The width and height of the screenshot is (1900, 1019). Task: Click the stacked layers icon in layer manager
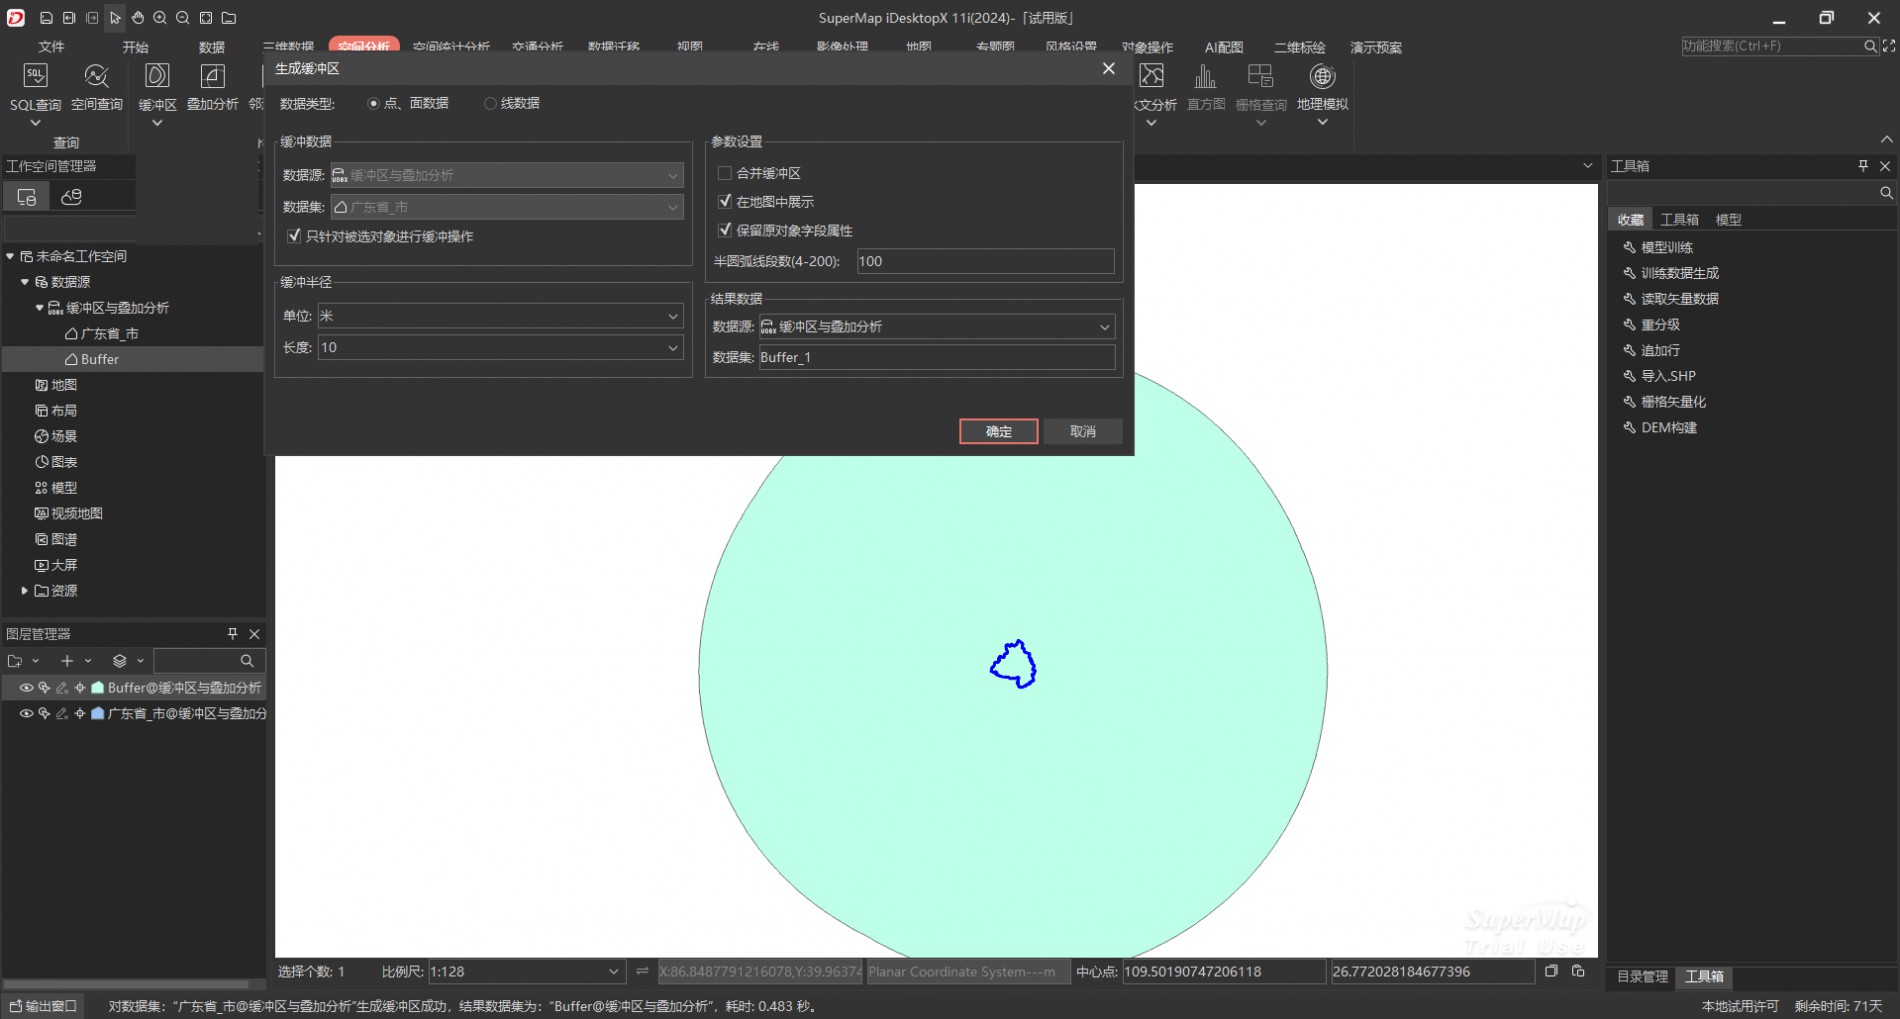click(120, 661)
